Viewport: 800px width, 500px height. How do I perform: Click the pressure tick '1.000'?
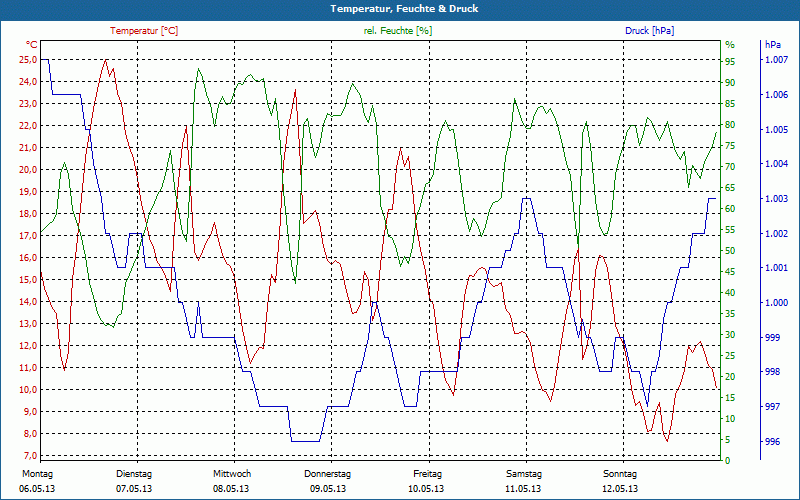point(776,303)
